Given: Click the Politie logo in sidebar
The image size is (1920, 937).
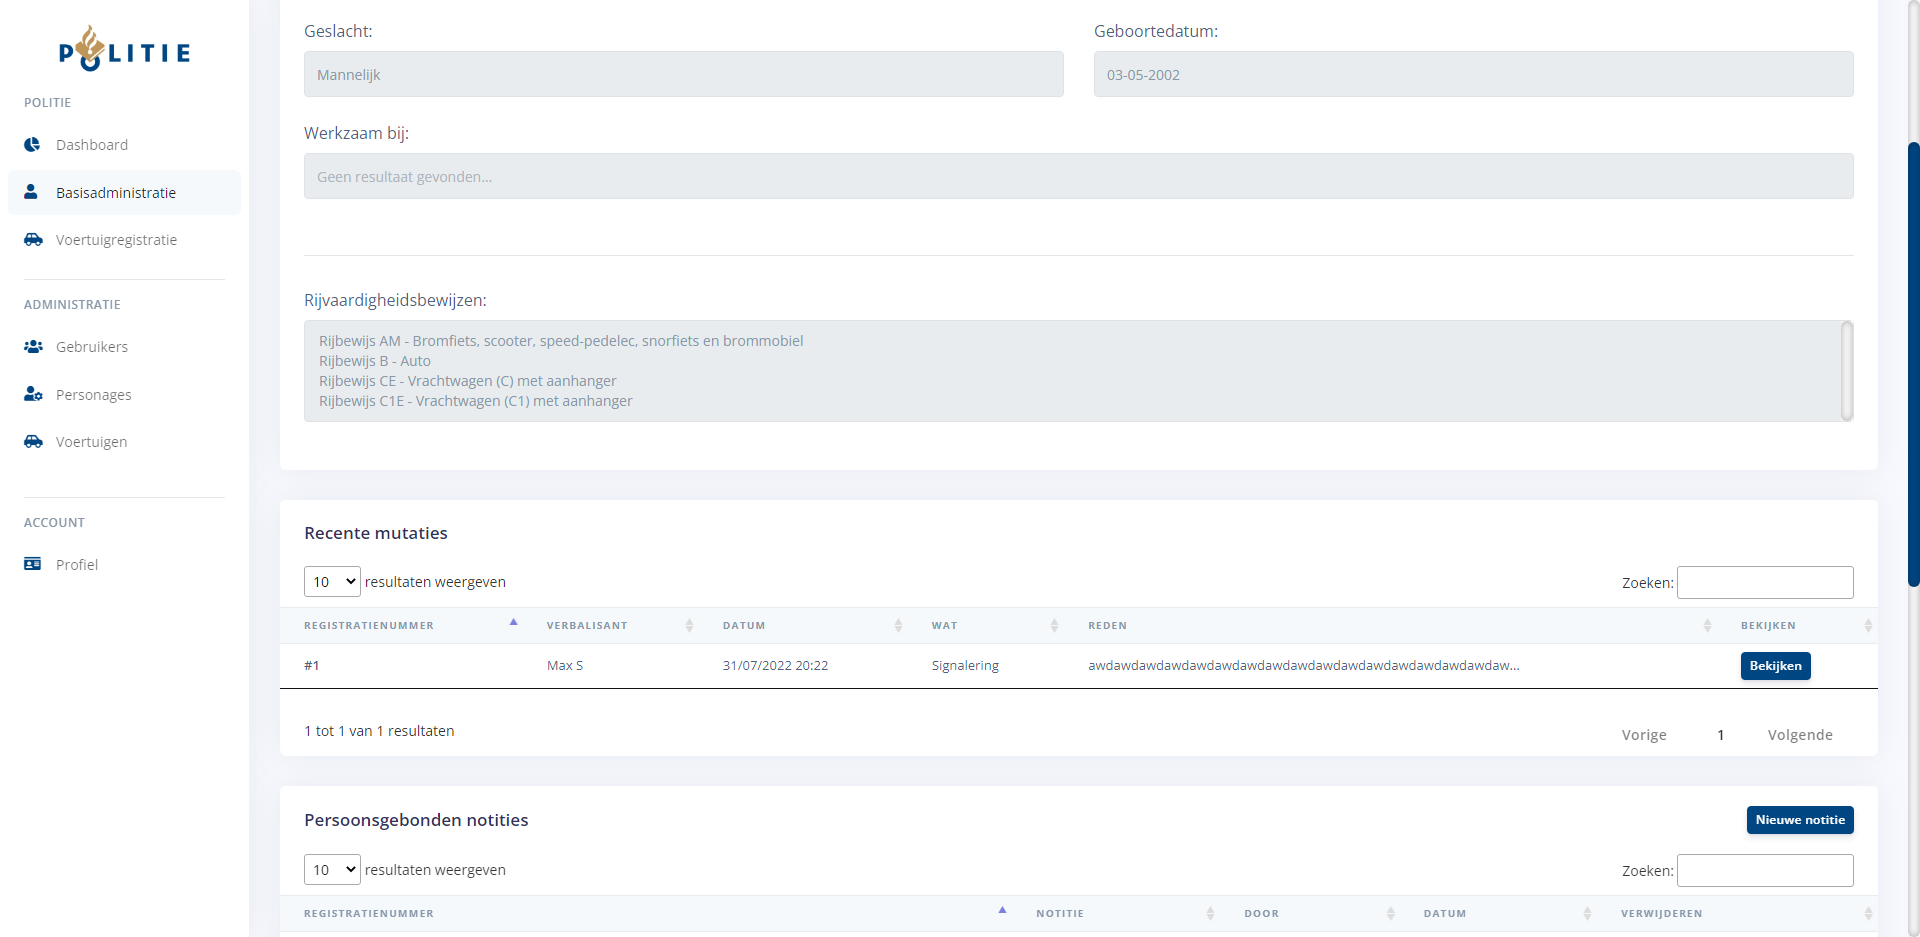Looking at the screenshot, I should coord(124,49).
